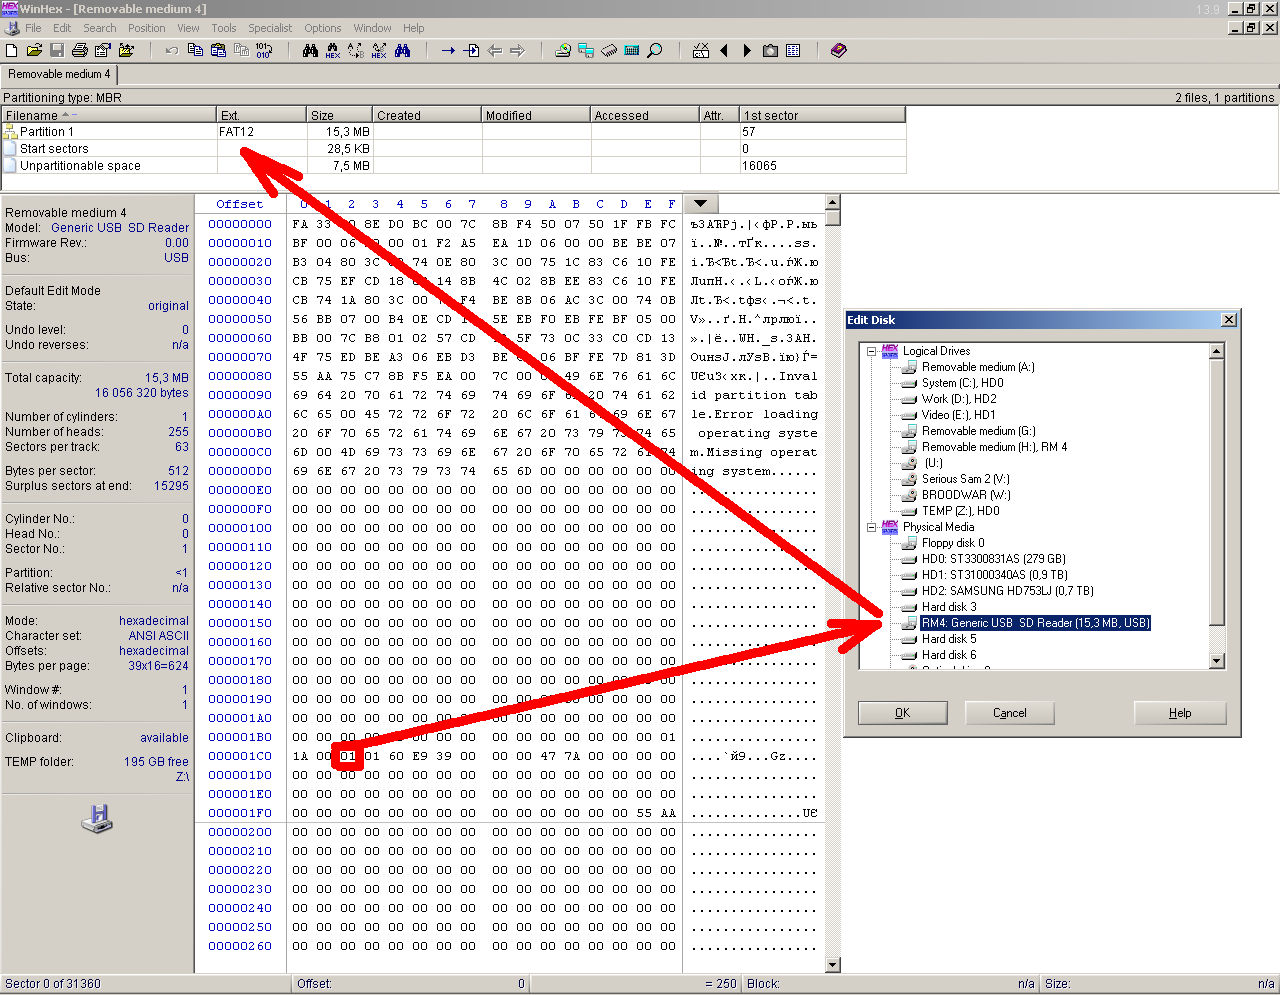Select the Removable medium 4 tab
This screenshot has height=995, width=1280.
click(x=59, y=74)
